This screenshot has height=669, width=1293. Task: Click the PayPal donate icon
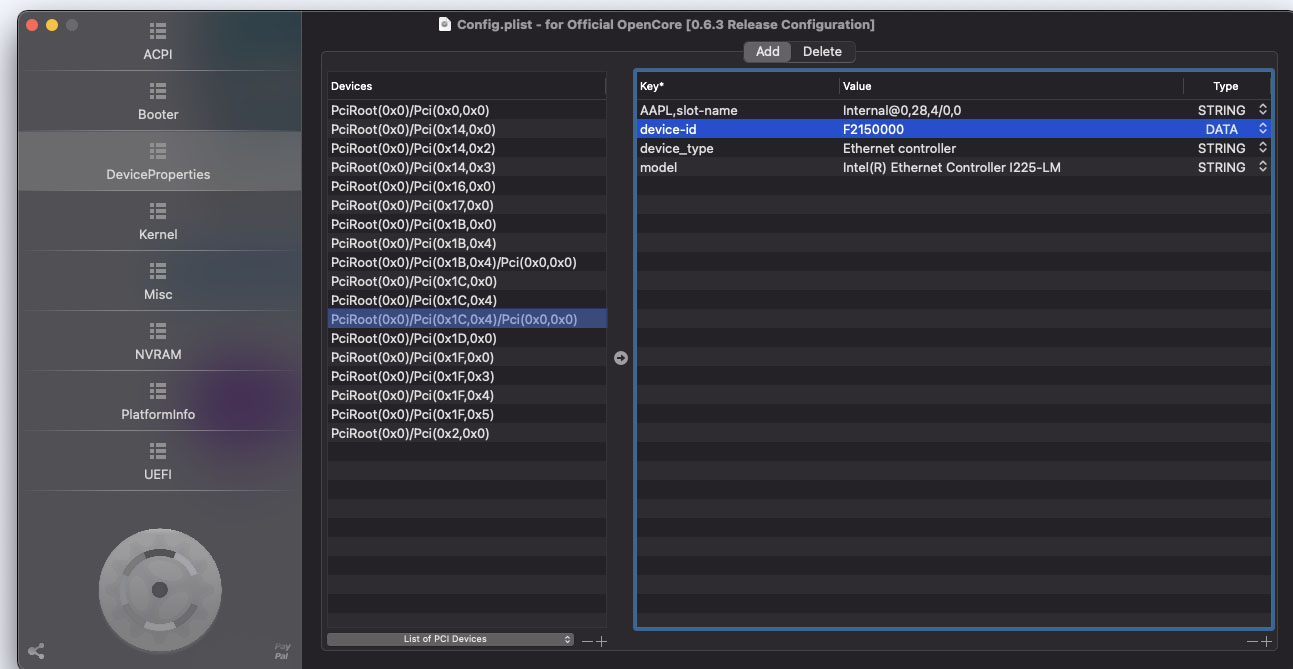(282, 650)
